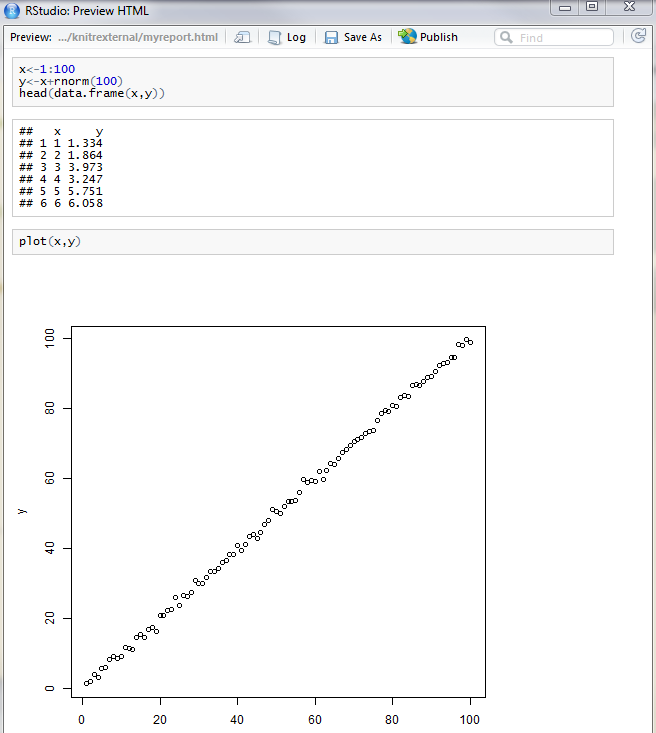The image size is (656, 733).
Task: Click the y axis label of plot
Action: coord(22,511)
